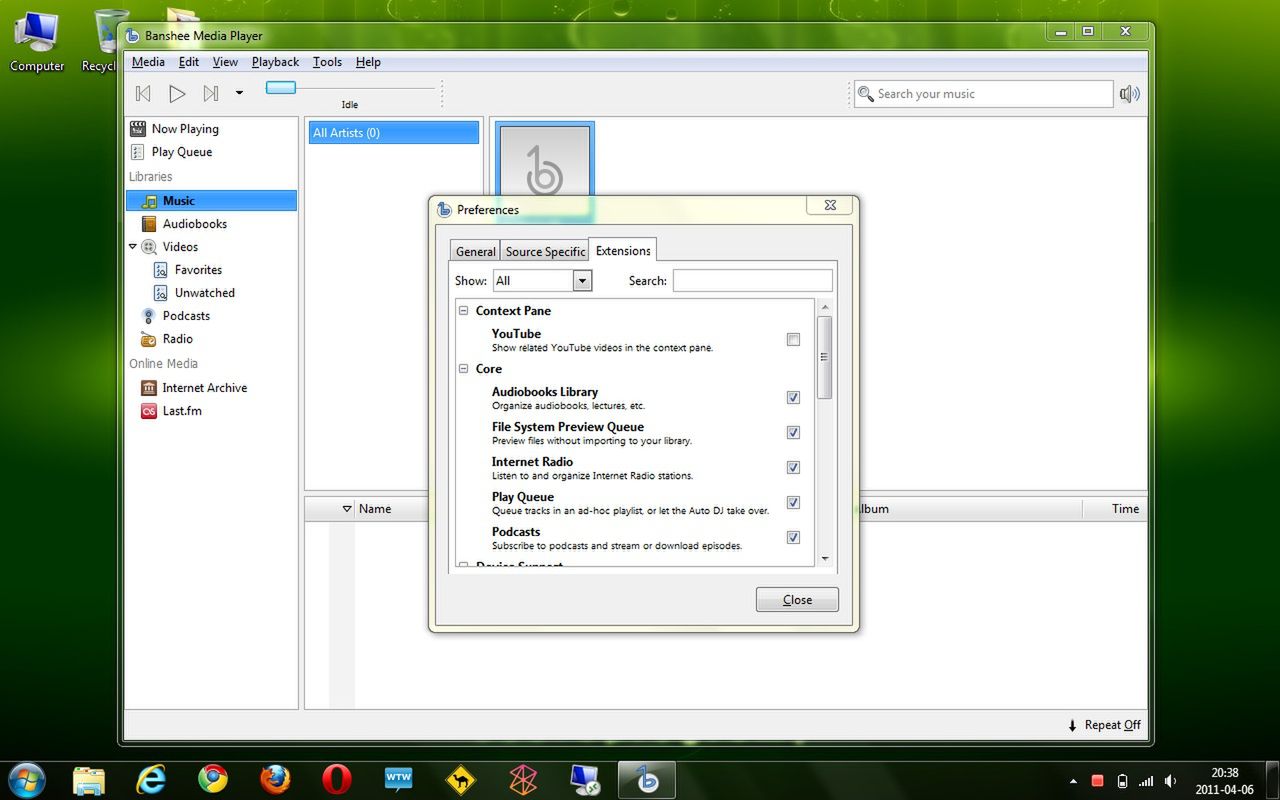
Task: Open the View menu
Action: 225,62
